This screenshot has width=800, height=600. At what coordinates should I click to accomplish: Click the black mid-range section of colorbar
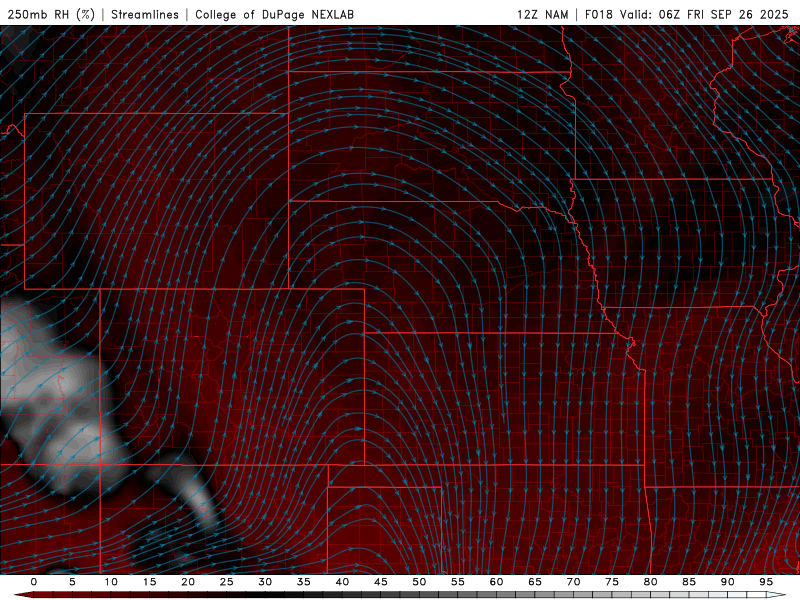(276, 595)
